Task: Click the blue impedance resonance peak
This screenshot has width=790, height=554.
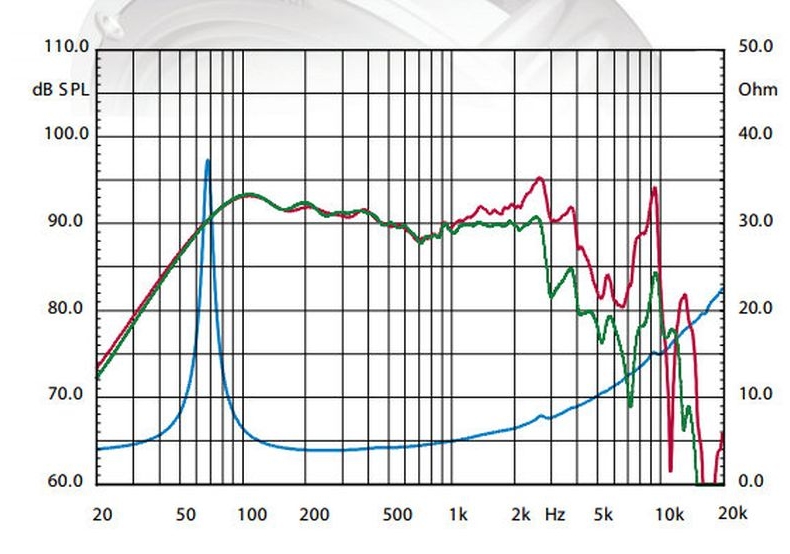Action: (x=208, y=161)
